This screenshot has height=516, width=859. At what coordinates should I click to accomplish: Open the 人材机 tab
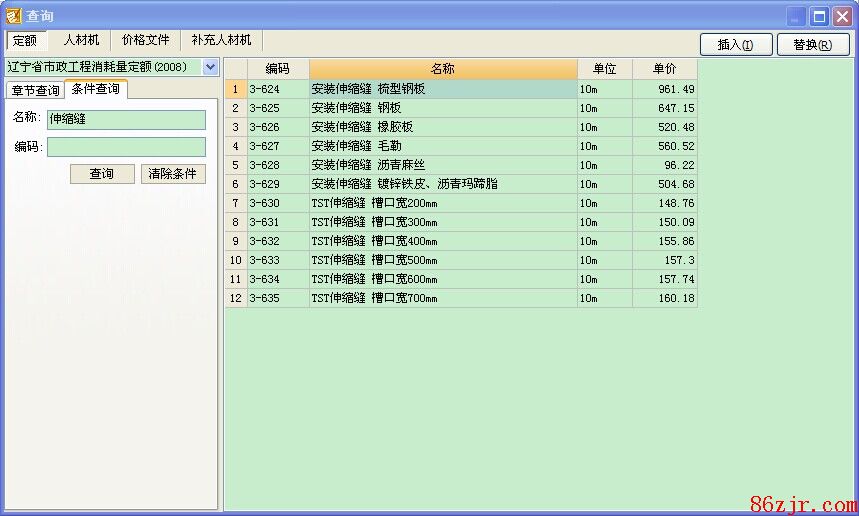[81, 41]
